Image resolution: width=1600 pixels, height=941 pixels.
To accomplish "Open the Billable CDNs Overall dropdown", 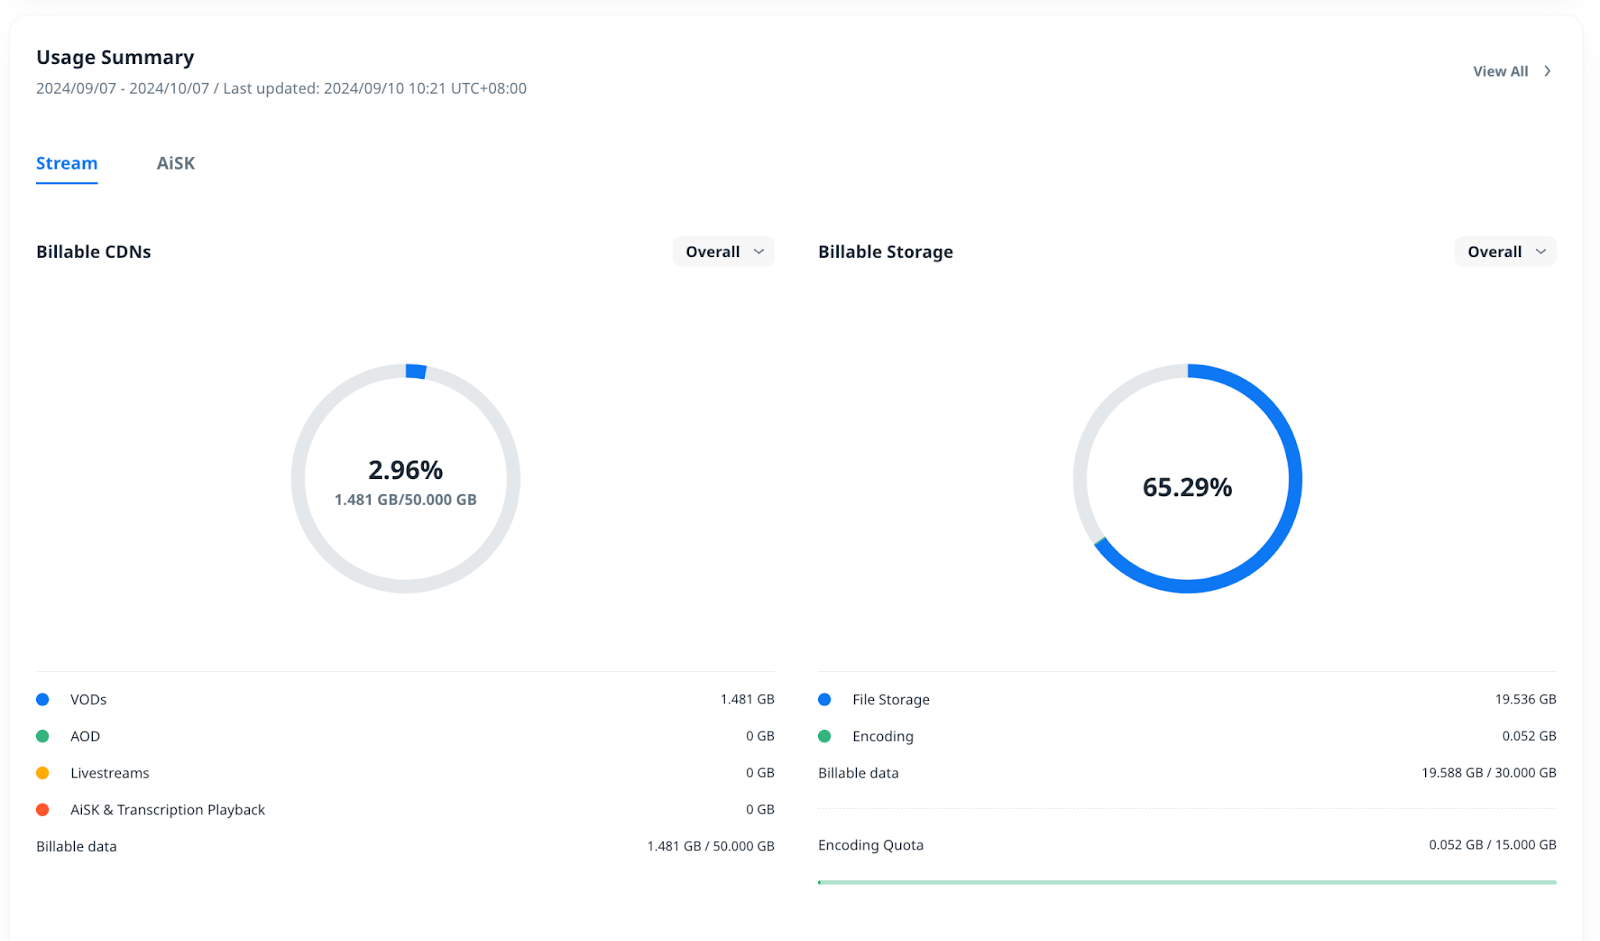I will pos(723,252).
